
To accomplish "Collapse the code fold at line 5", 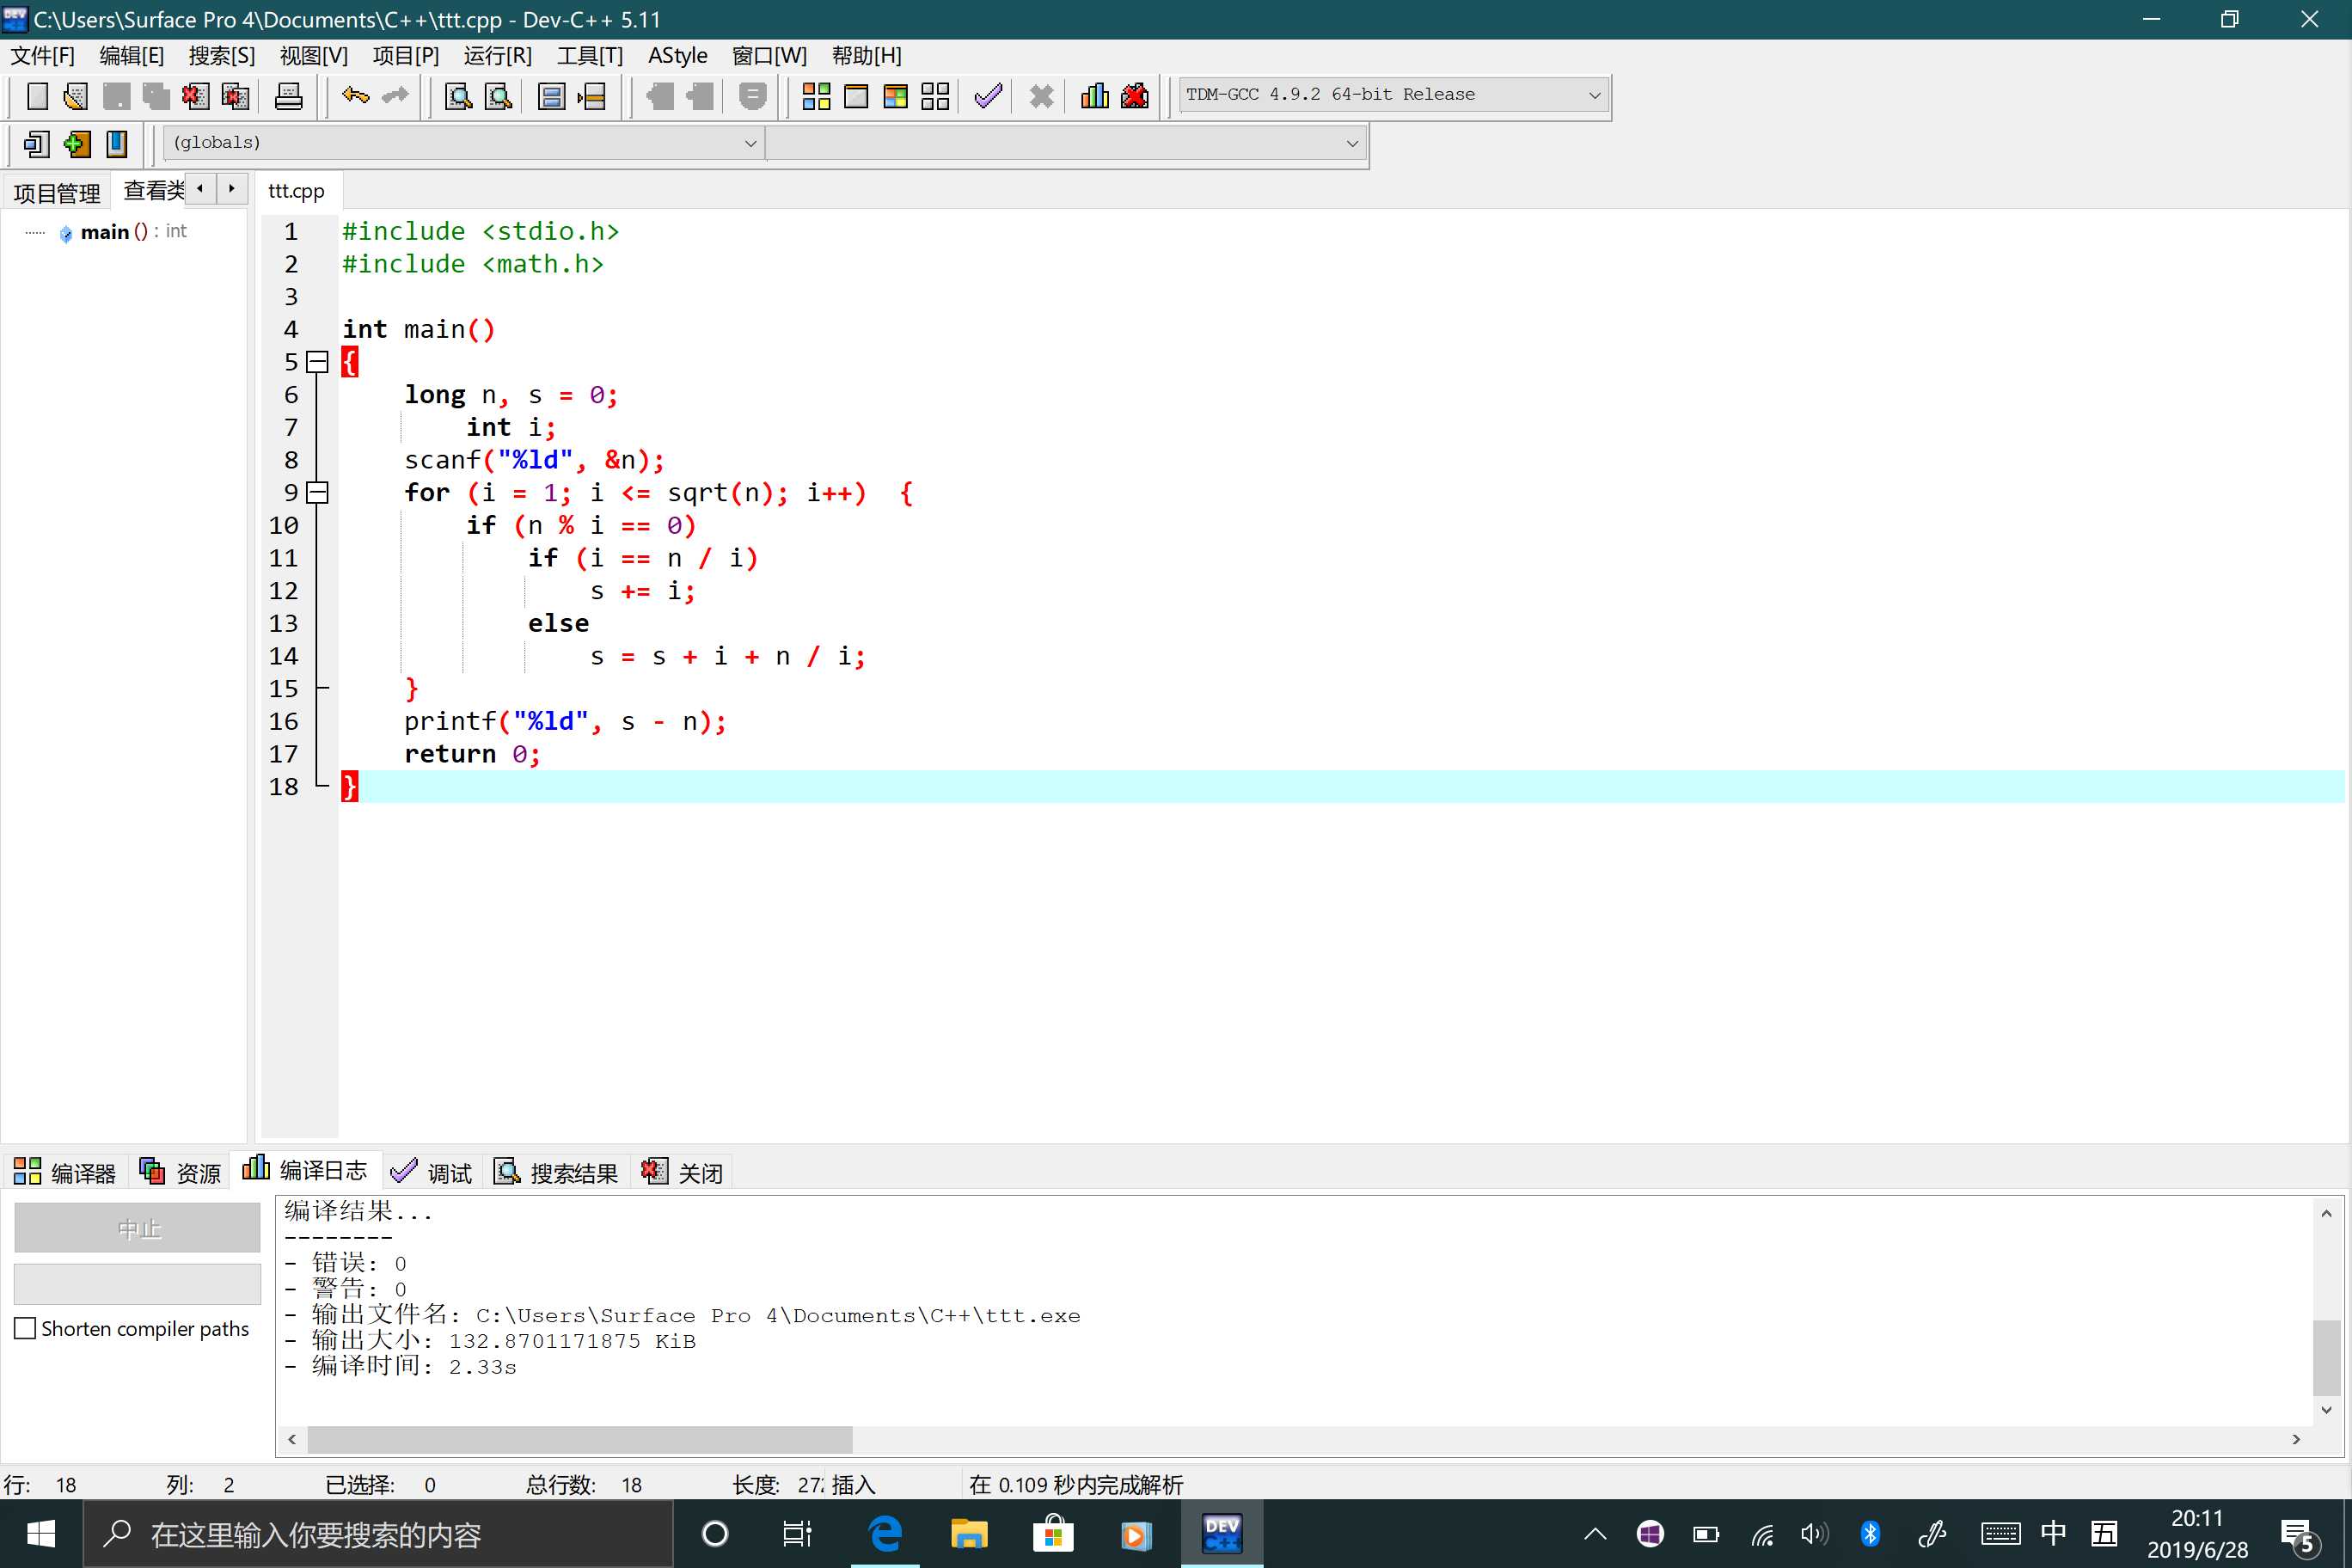I will [317, 362].
